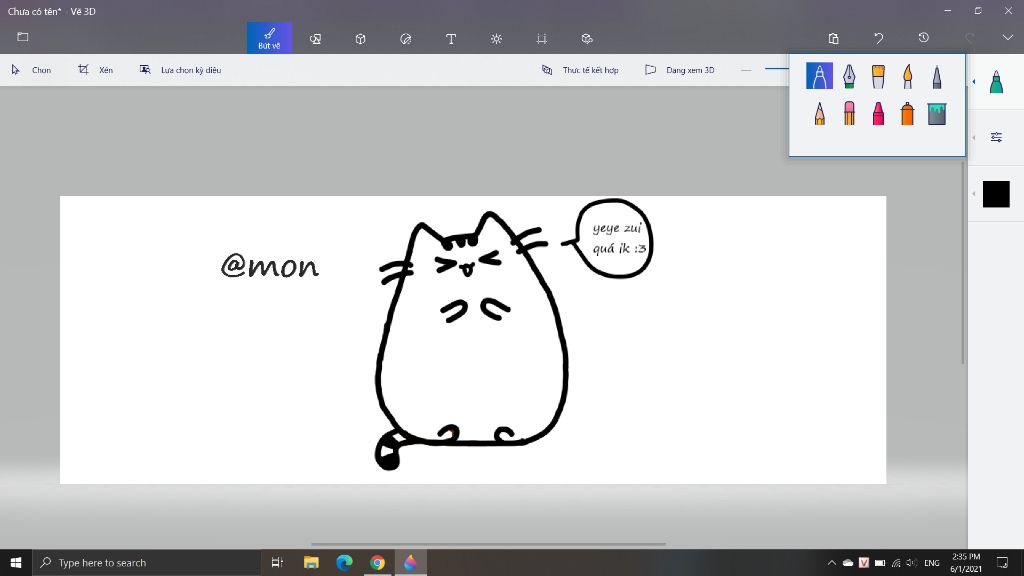The image size is (1024, 576).
Task: Click the Undo arrow
Action: (x=878, y=39)
